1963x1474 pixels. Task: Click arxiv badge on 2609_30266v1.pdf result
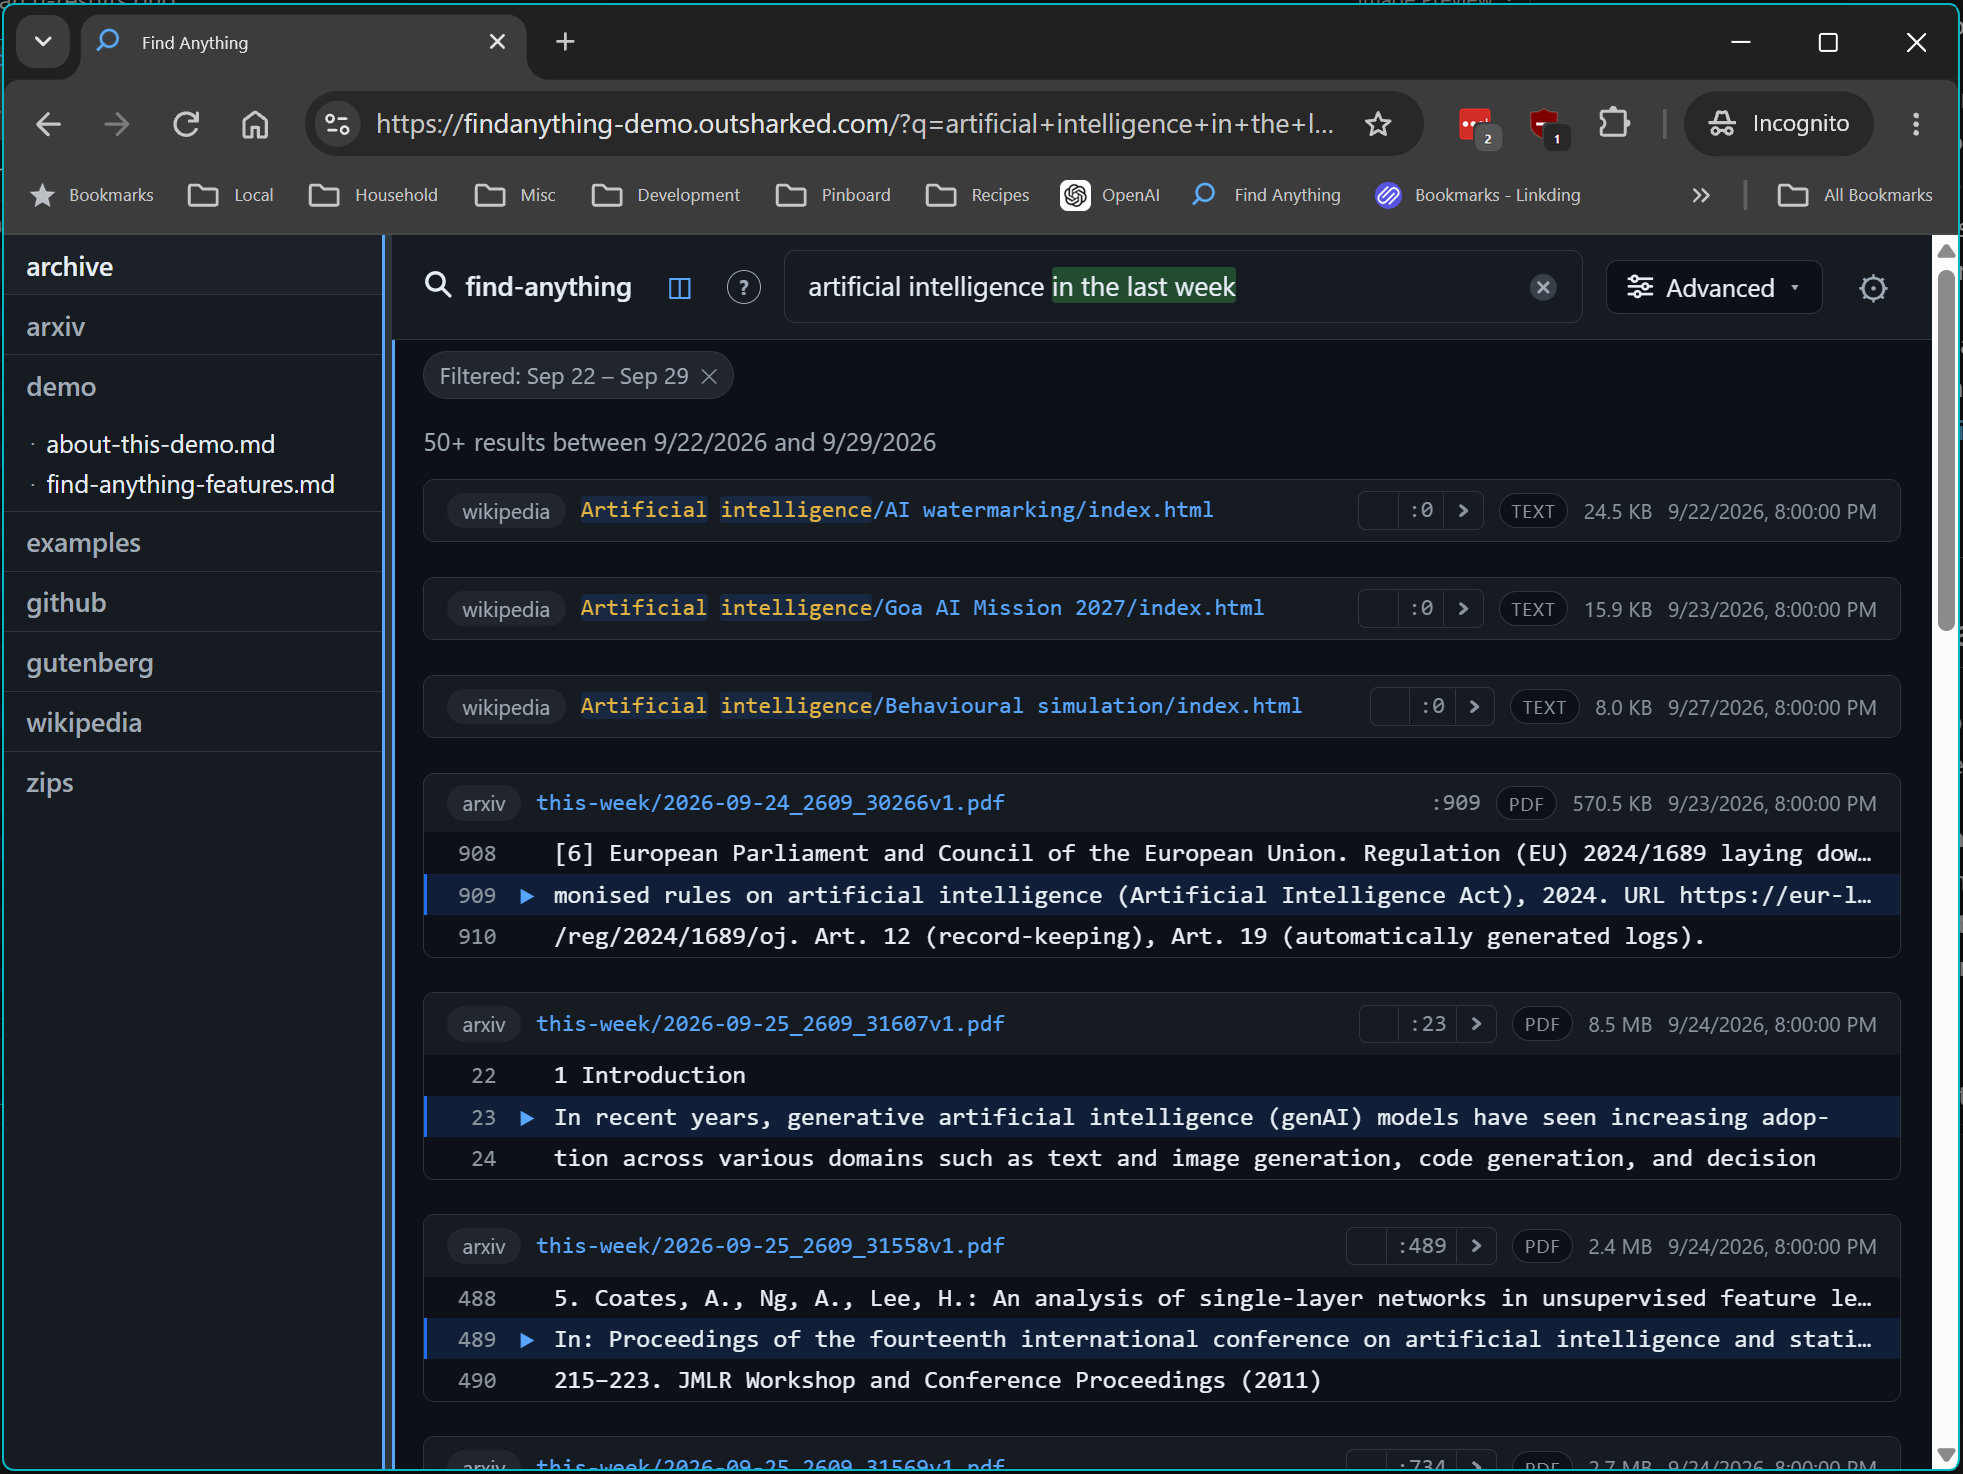tap(484, 804)
